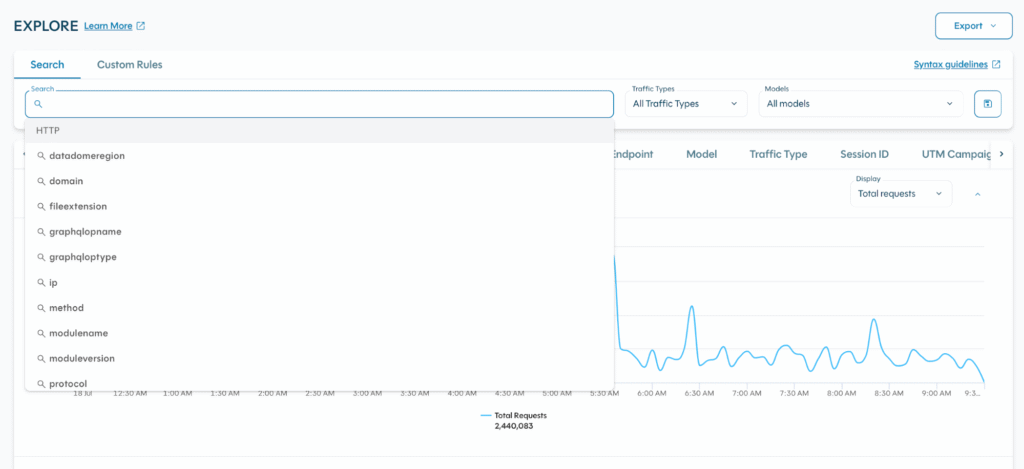Image resolution: width=1024 pixels, height=469 pixels.
Task: Open the Traffic Types dropdown
Action: (686, 104)
